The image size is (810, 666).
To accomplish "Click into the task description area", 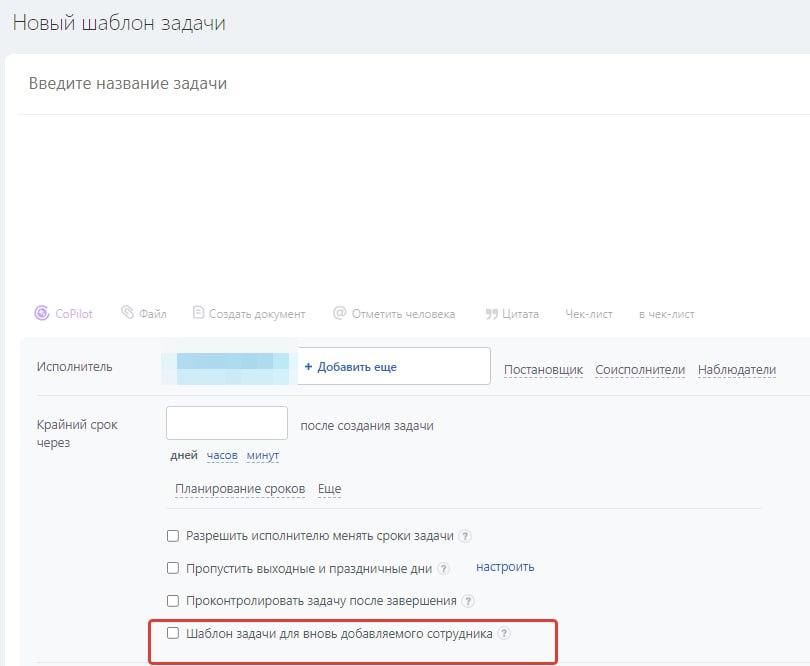I will 413,204.
